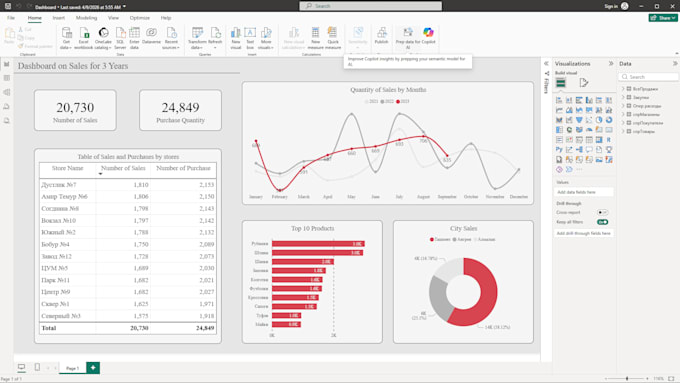Open the Dataverse connector
Image resolution: width=680 pixels, height=383 pixels.
pyautogui.click(x=151, y=35)
